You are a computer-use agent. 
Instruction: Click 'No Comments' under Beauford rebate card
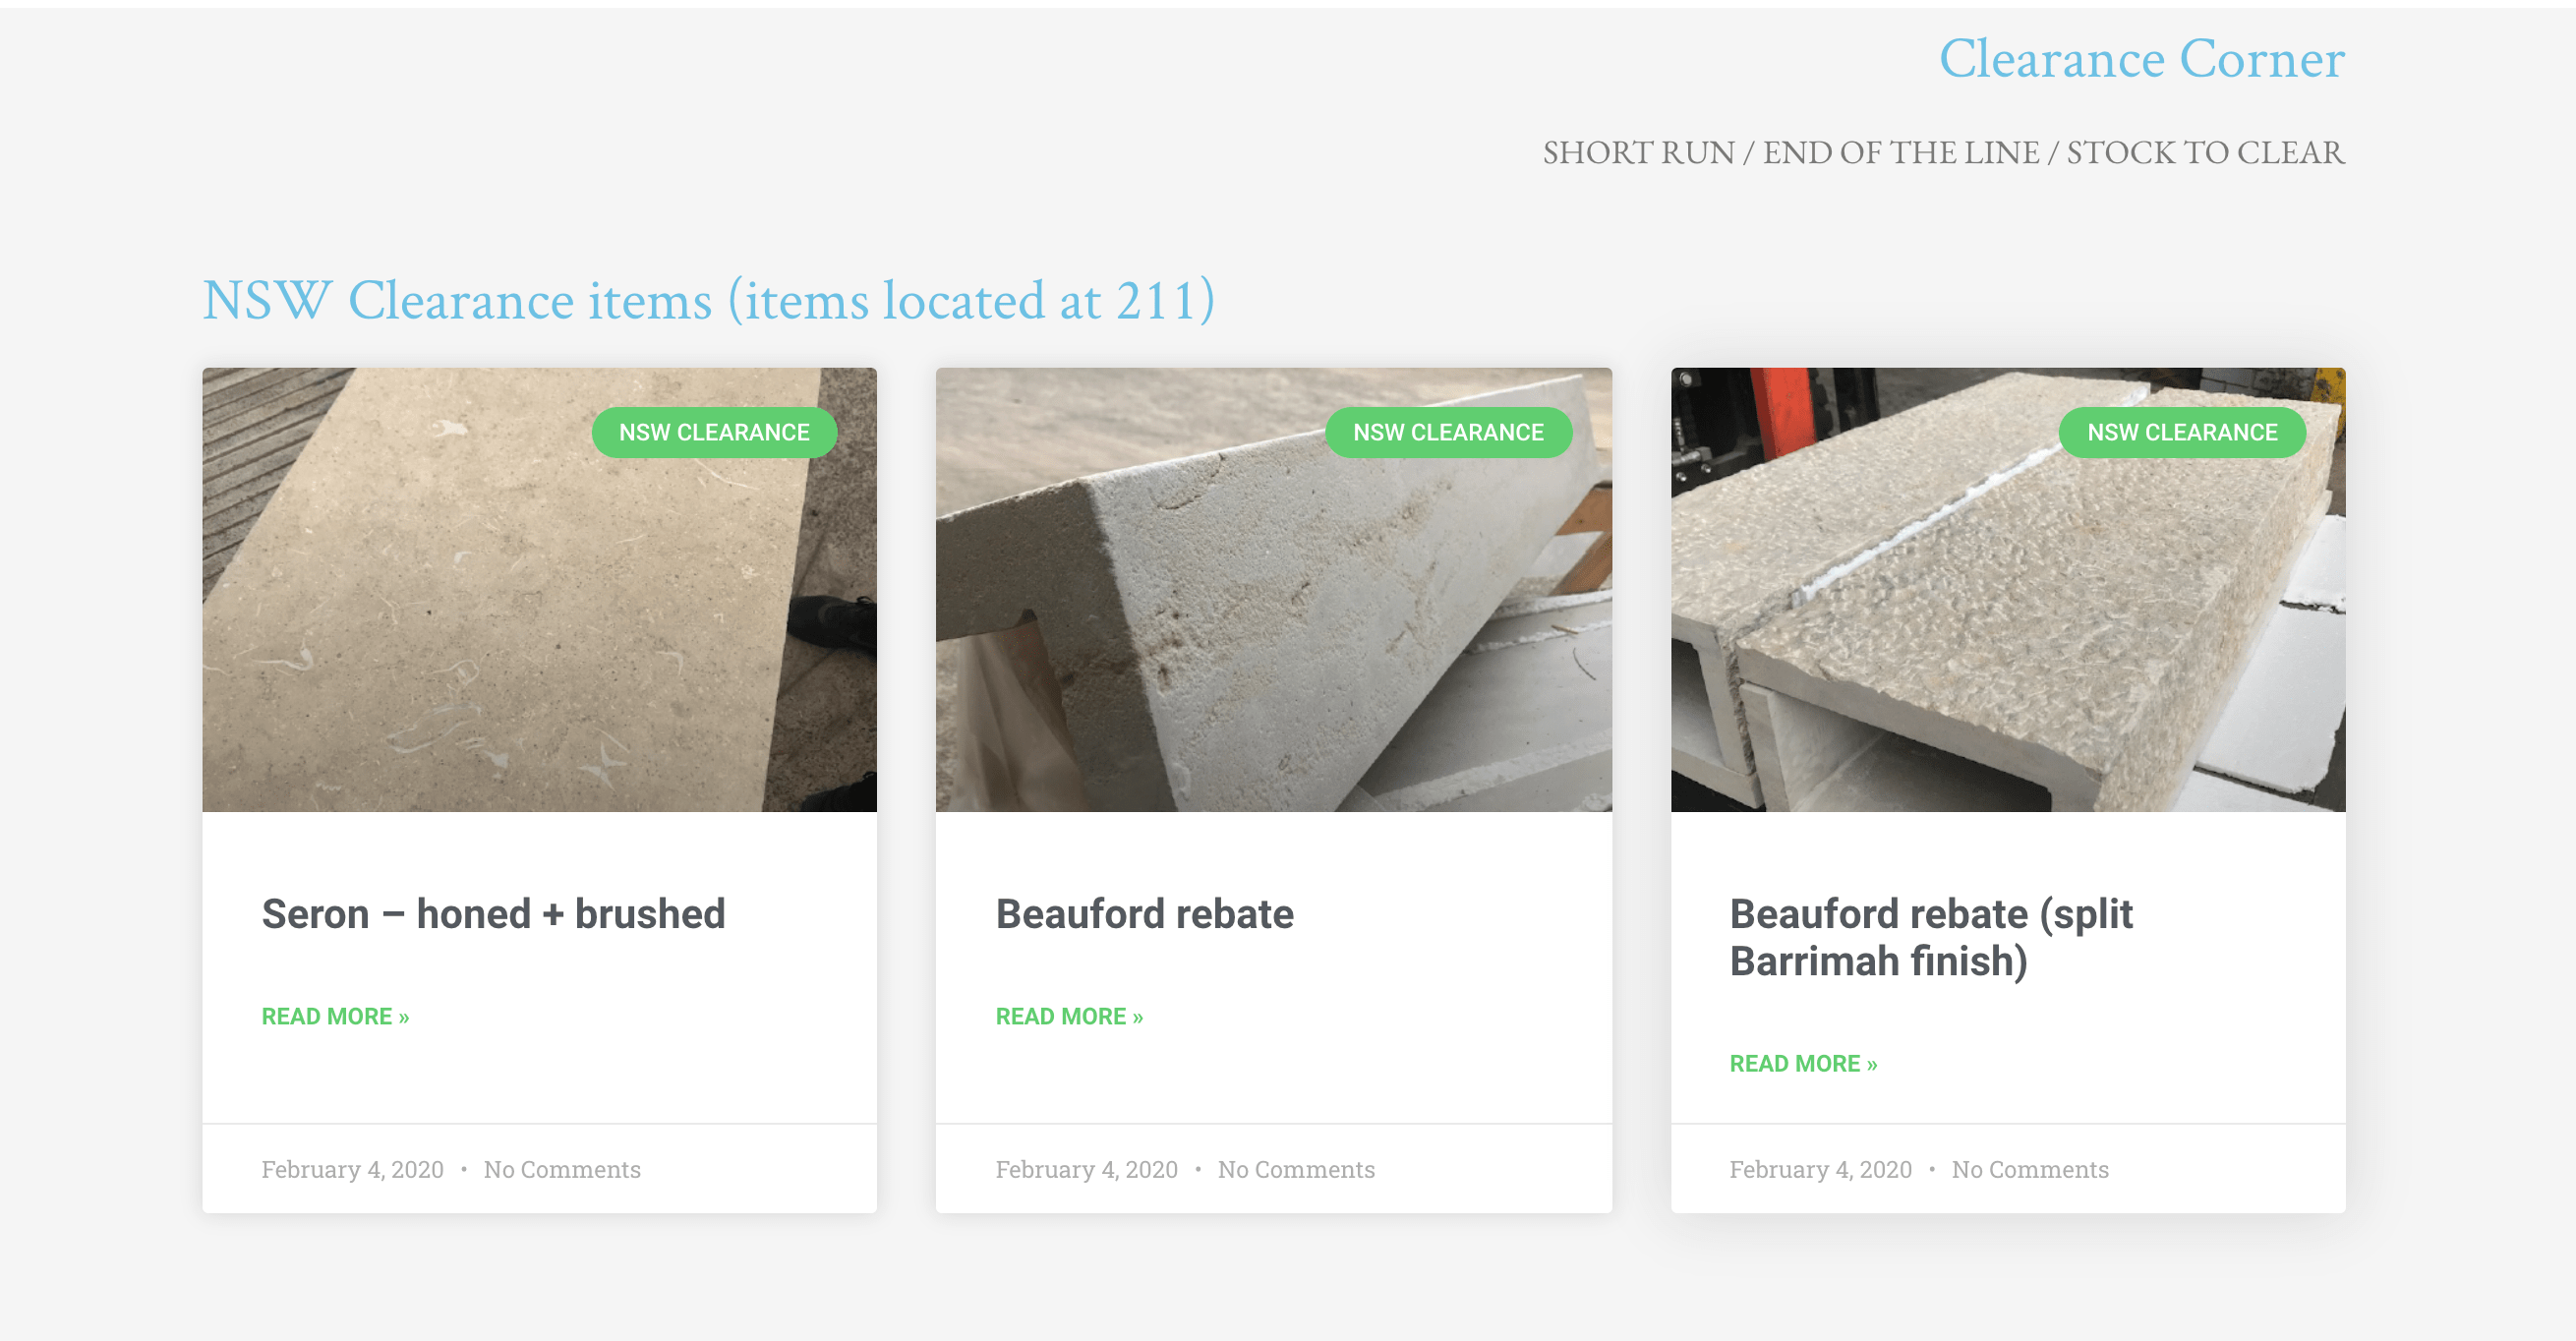pyautogui.click(x=1296, y=1169)
